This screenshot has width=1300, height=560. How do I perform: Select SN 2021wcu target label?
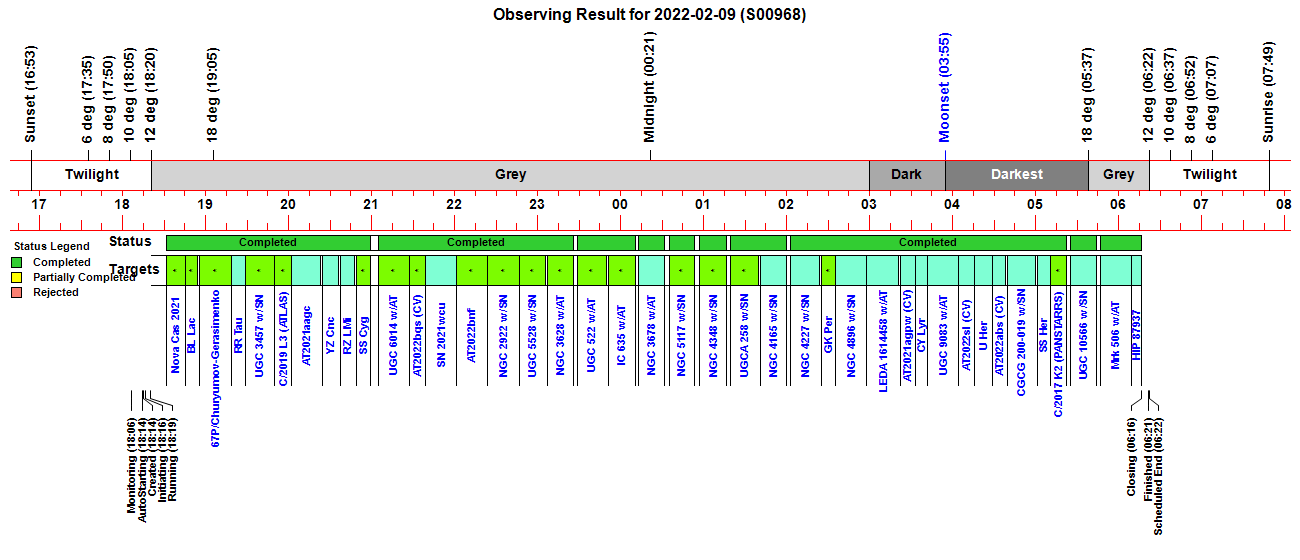tap(441, 336)
